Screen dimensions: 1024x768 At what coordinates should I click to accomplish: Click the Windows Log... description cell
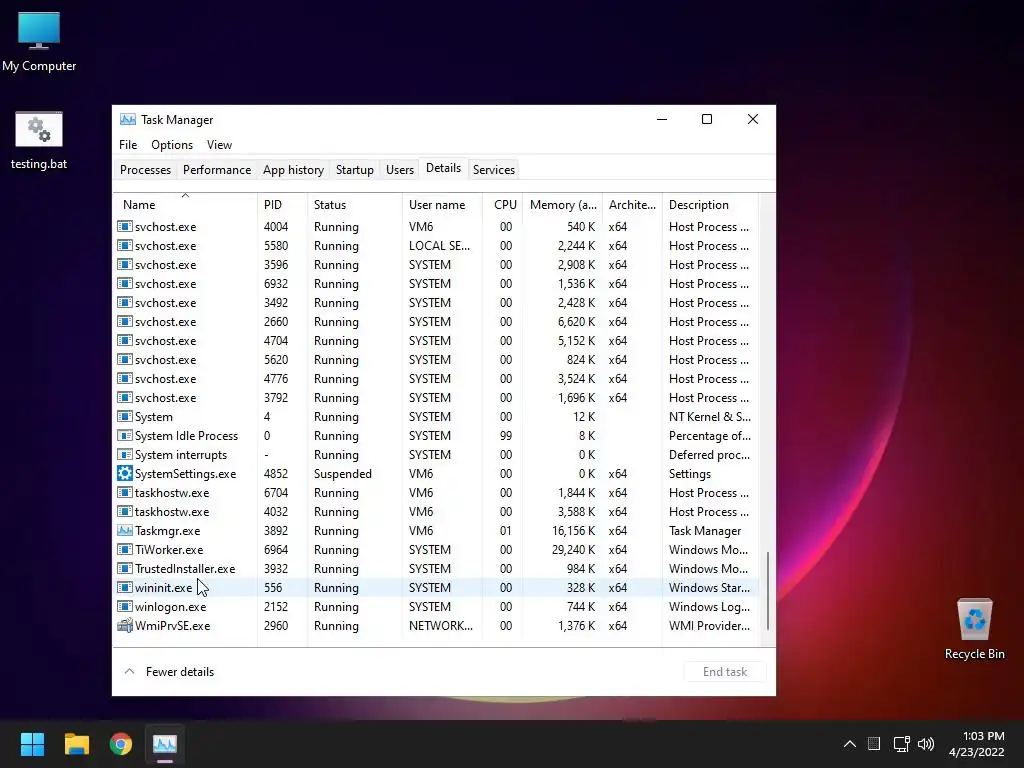coord(709,607)
